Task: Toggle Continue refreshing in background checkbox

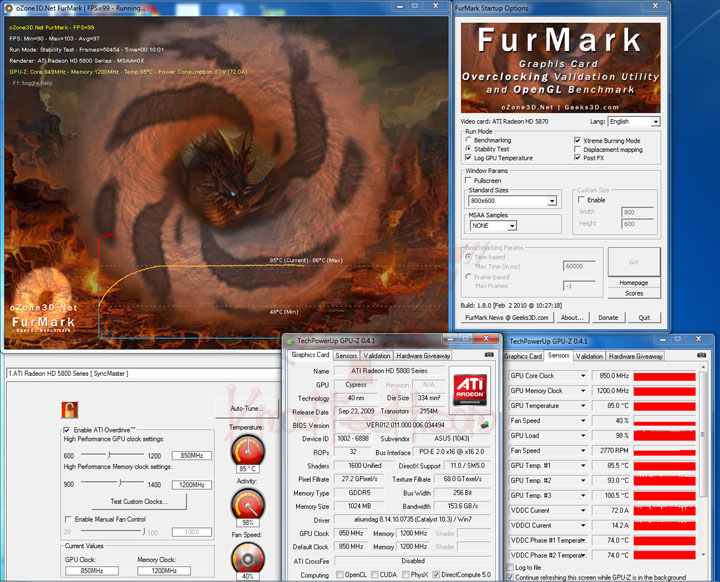Action: (x=509, y=577)
